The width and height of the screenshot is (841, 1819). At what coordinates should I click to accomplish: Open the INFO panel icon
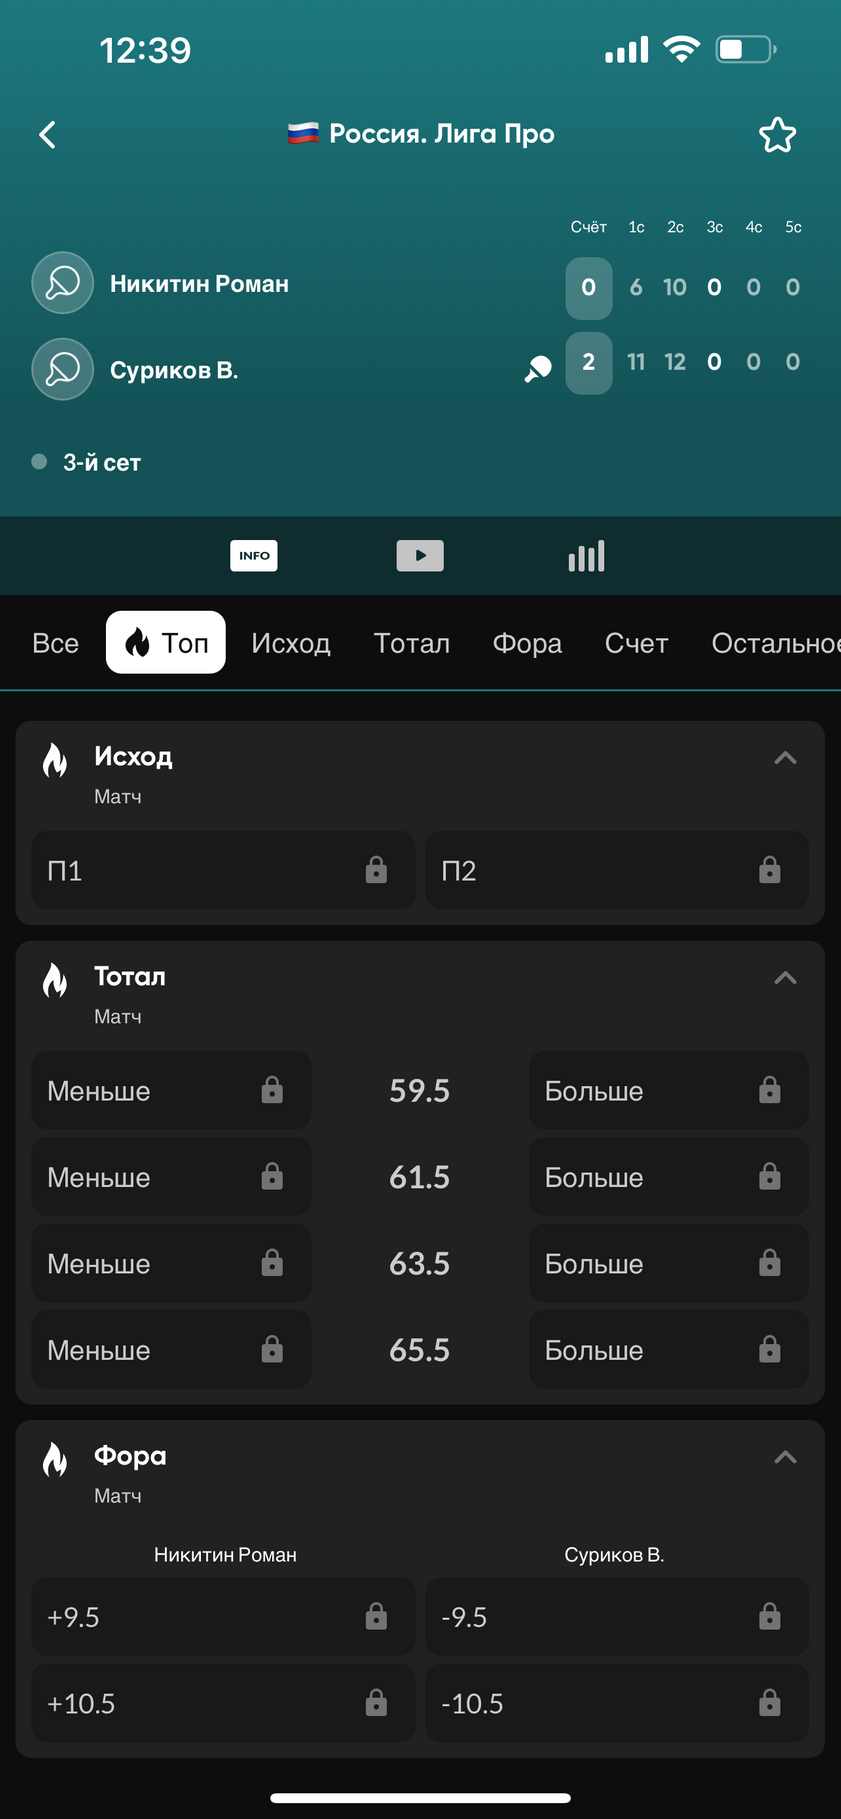[254, 556]
